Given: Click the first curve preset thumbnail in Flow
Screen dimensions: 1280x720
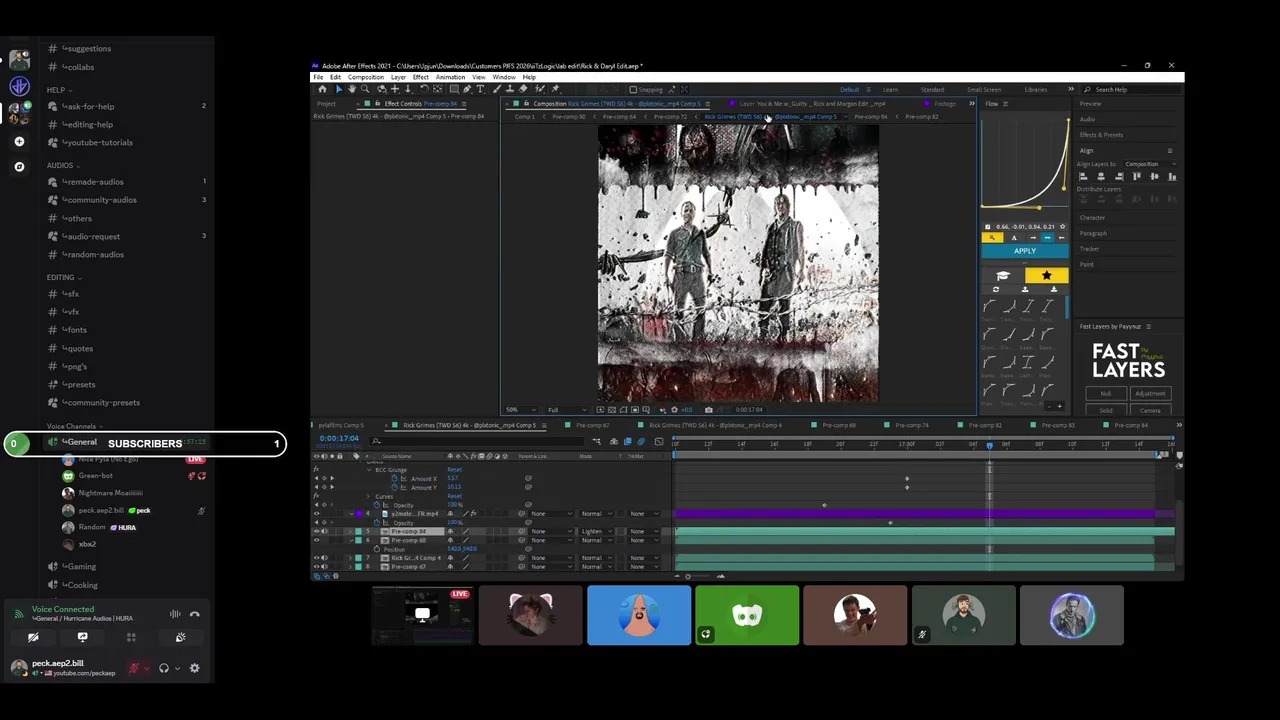Looking at the screenshot, I should [x=989, y=306].
